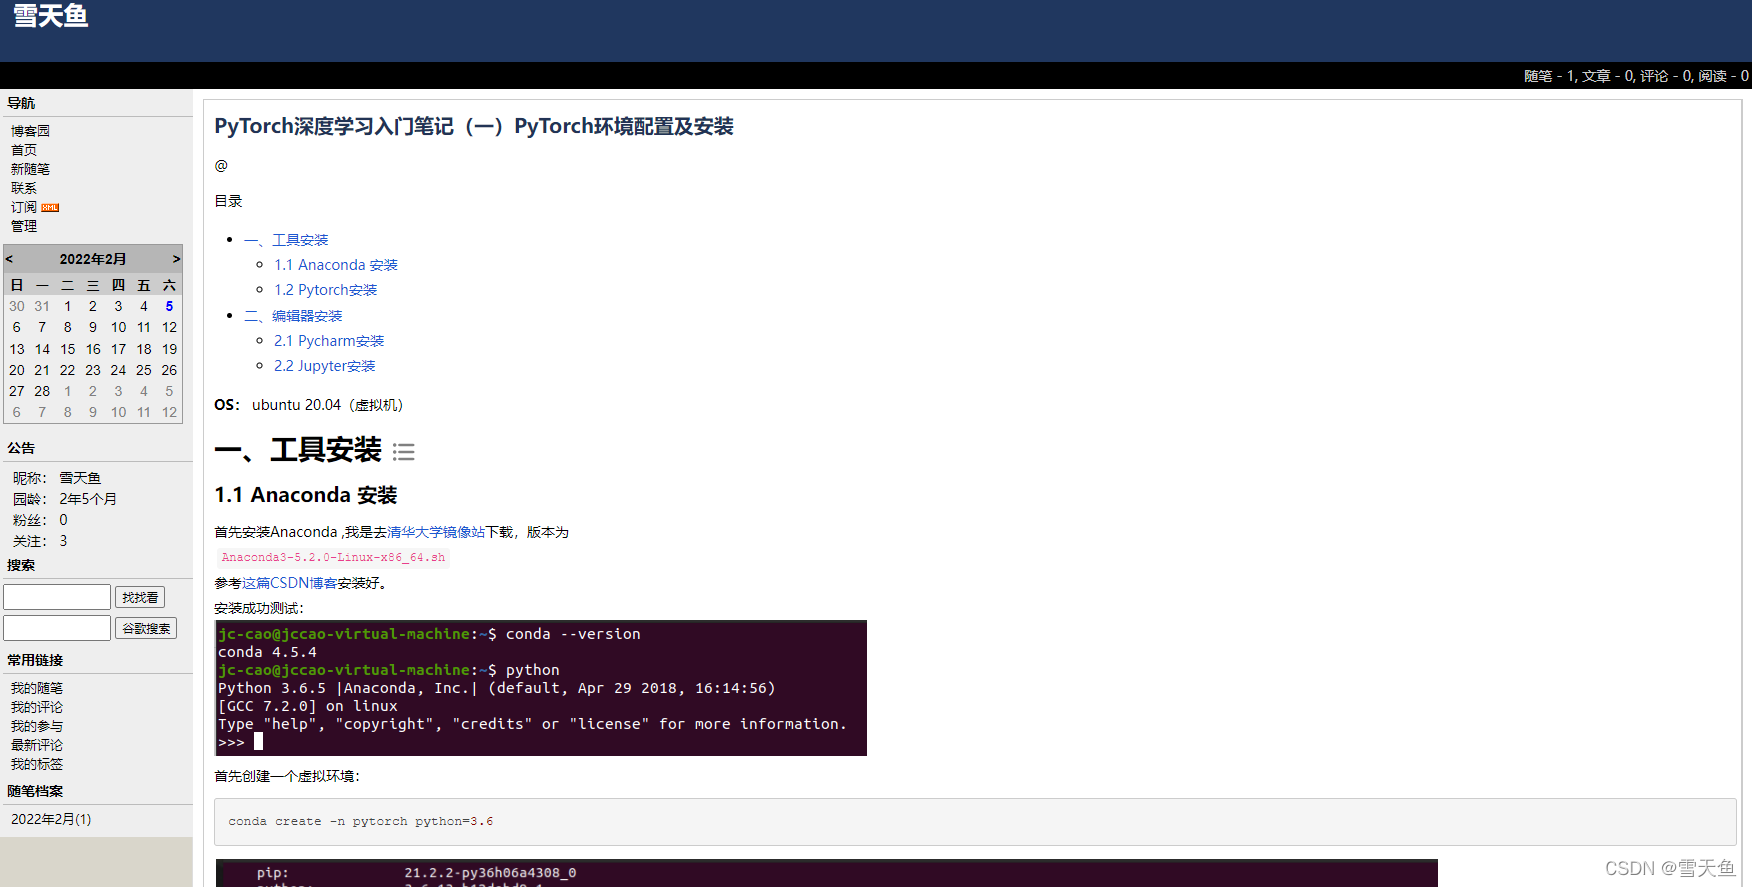The image size is (1752, 887).
Task: Open the 粉丝 count 0 link
Action: click(x=63, y=520)
